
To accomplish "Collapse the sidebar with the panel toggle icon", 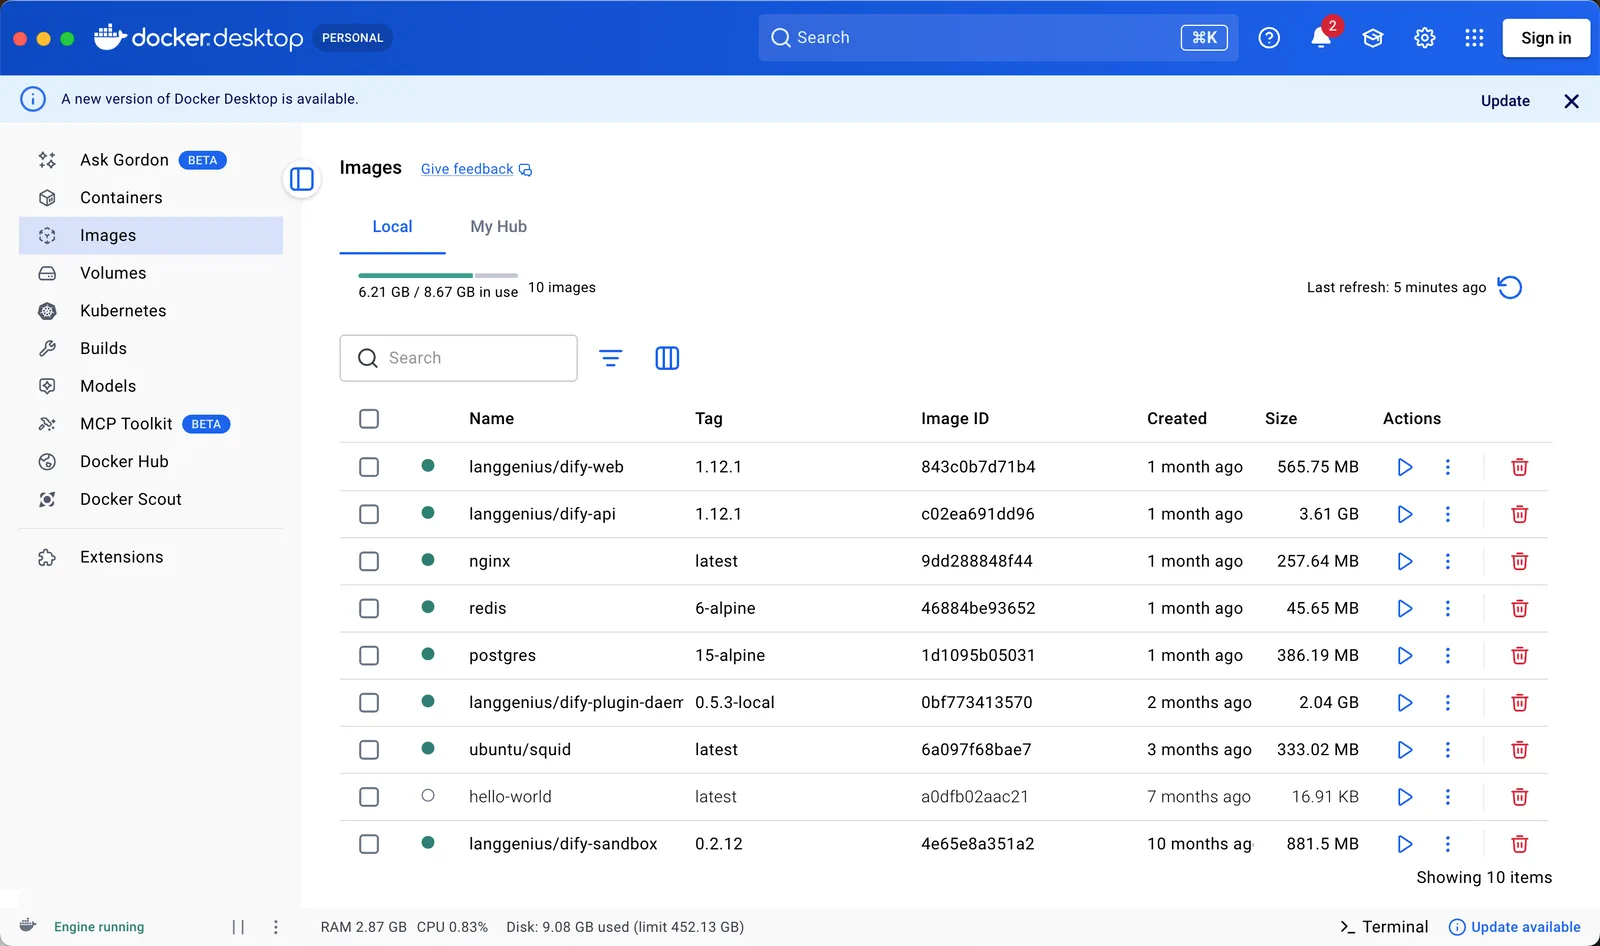I will coord(302,179).
